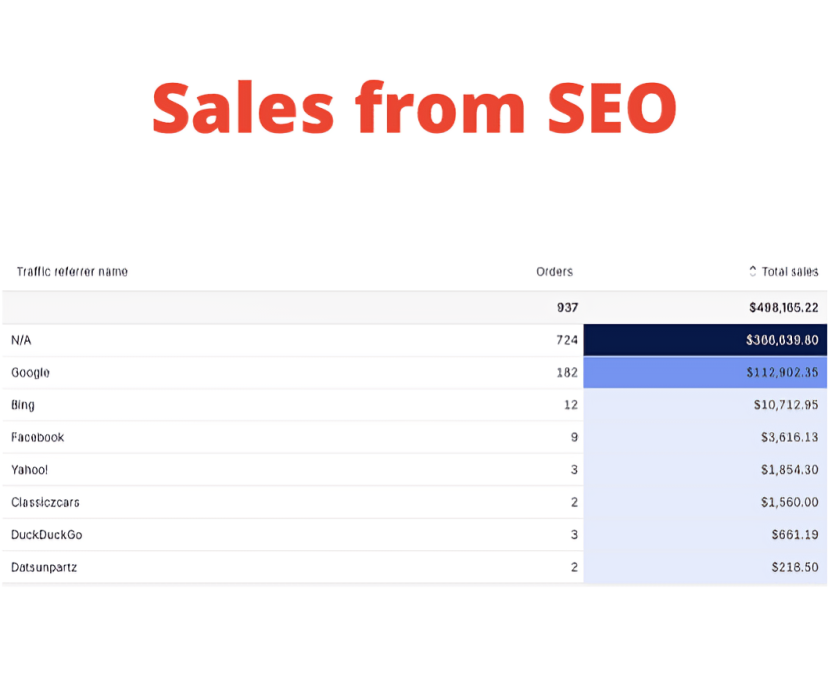
Task: Click the Sales from SEO heading
Action: click(414, 108)
